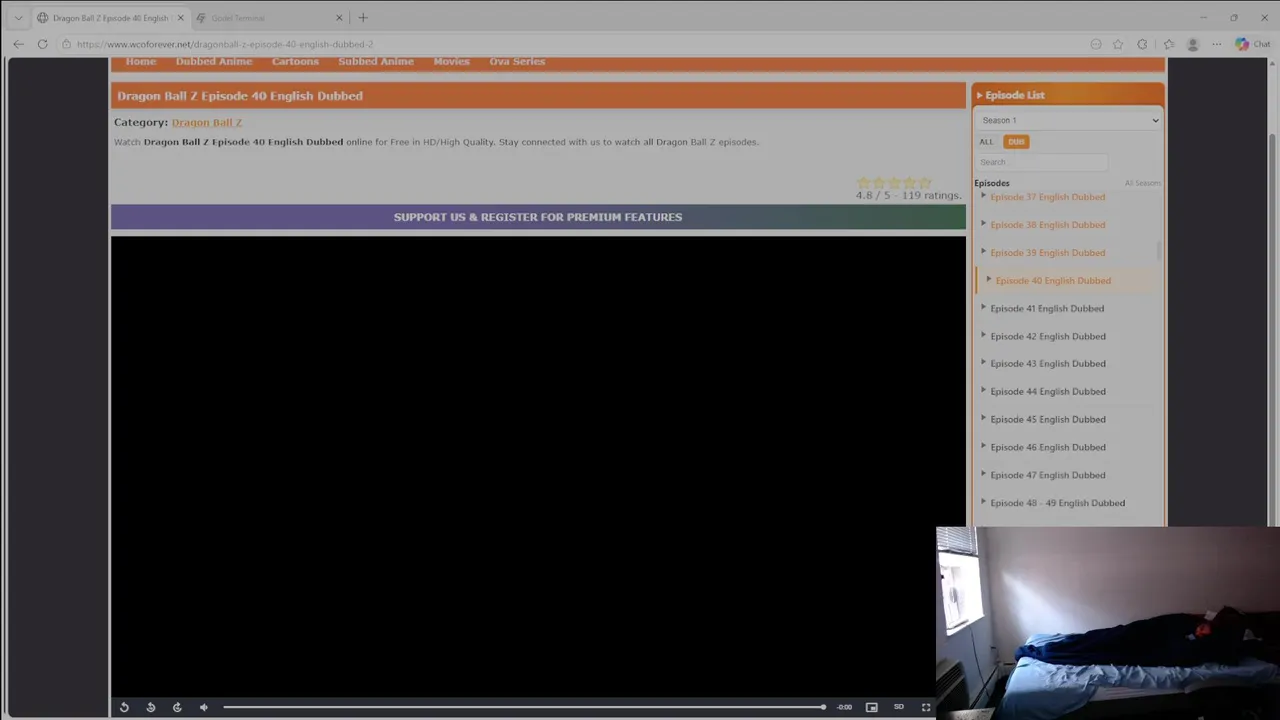The height and width of the screenshot is (720, 1280).
Task: Replay the video from the start
Action: [x=124, y=707]
